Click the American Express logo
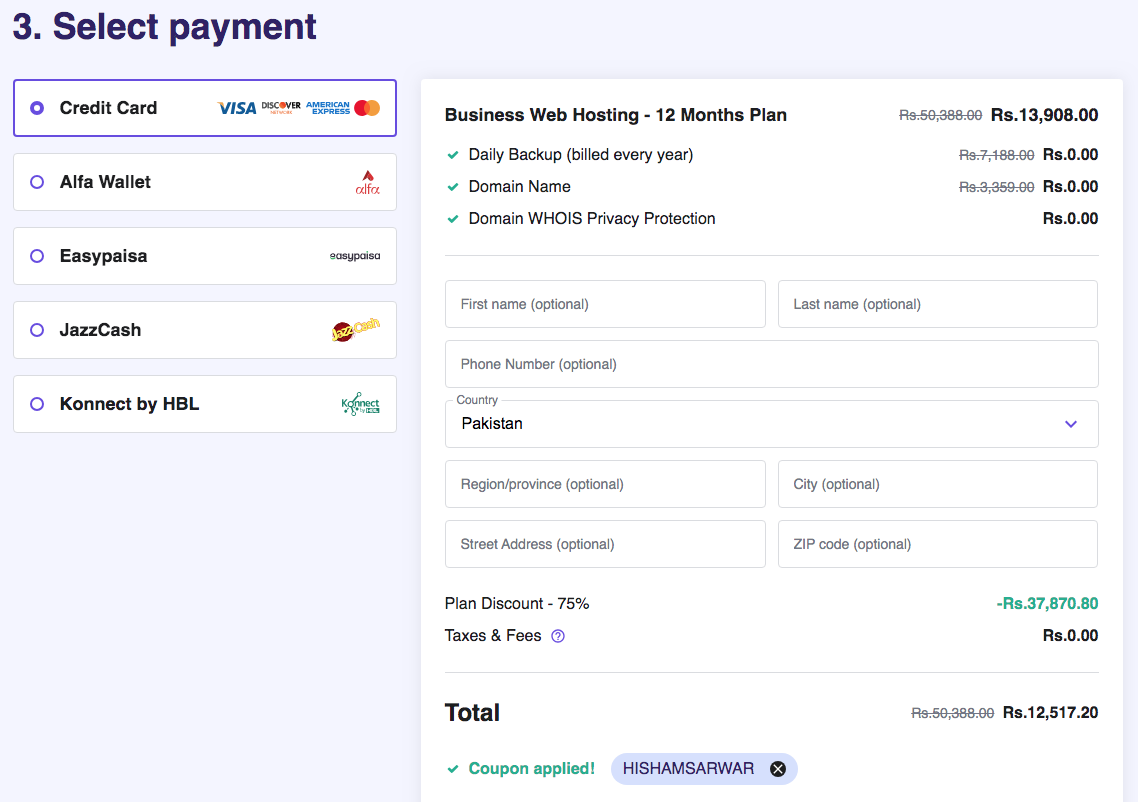Screen dimensions: 1138x802 328,108
